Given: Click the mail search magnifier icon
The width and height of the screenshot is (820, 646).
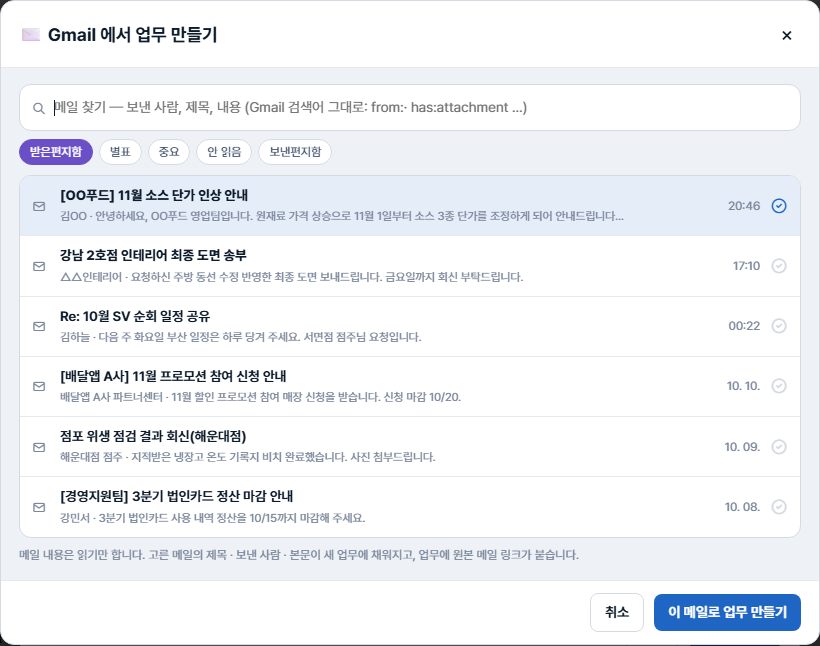Looking at the screenshot, I should [x=39, y=108].
